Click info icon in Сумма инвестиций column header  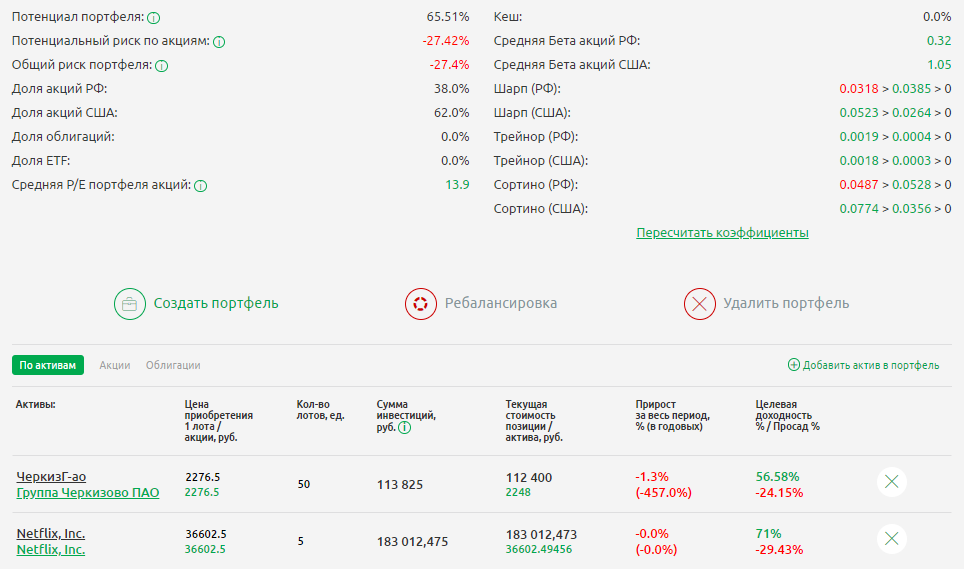click(x=404, y=428)
